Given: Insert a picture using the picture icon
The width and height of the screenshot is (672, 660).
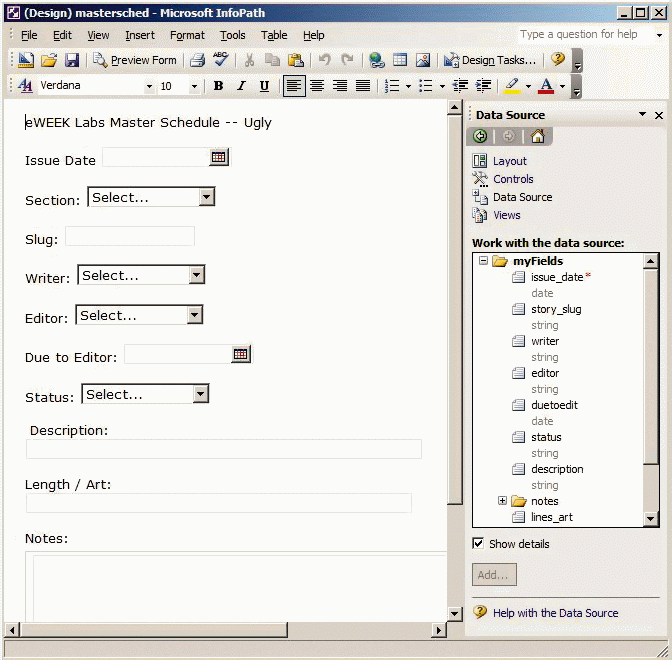Looking at the screenshot, I should tap(423, 60).
